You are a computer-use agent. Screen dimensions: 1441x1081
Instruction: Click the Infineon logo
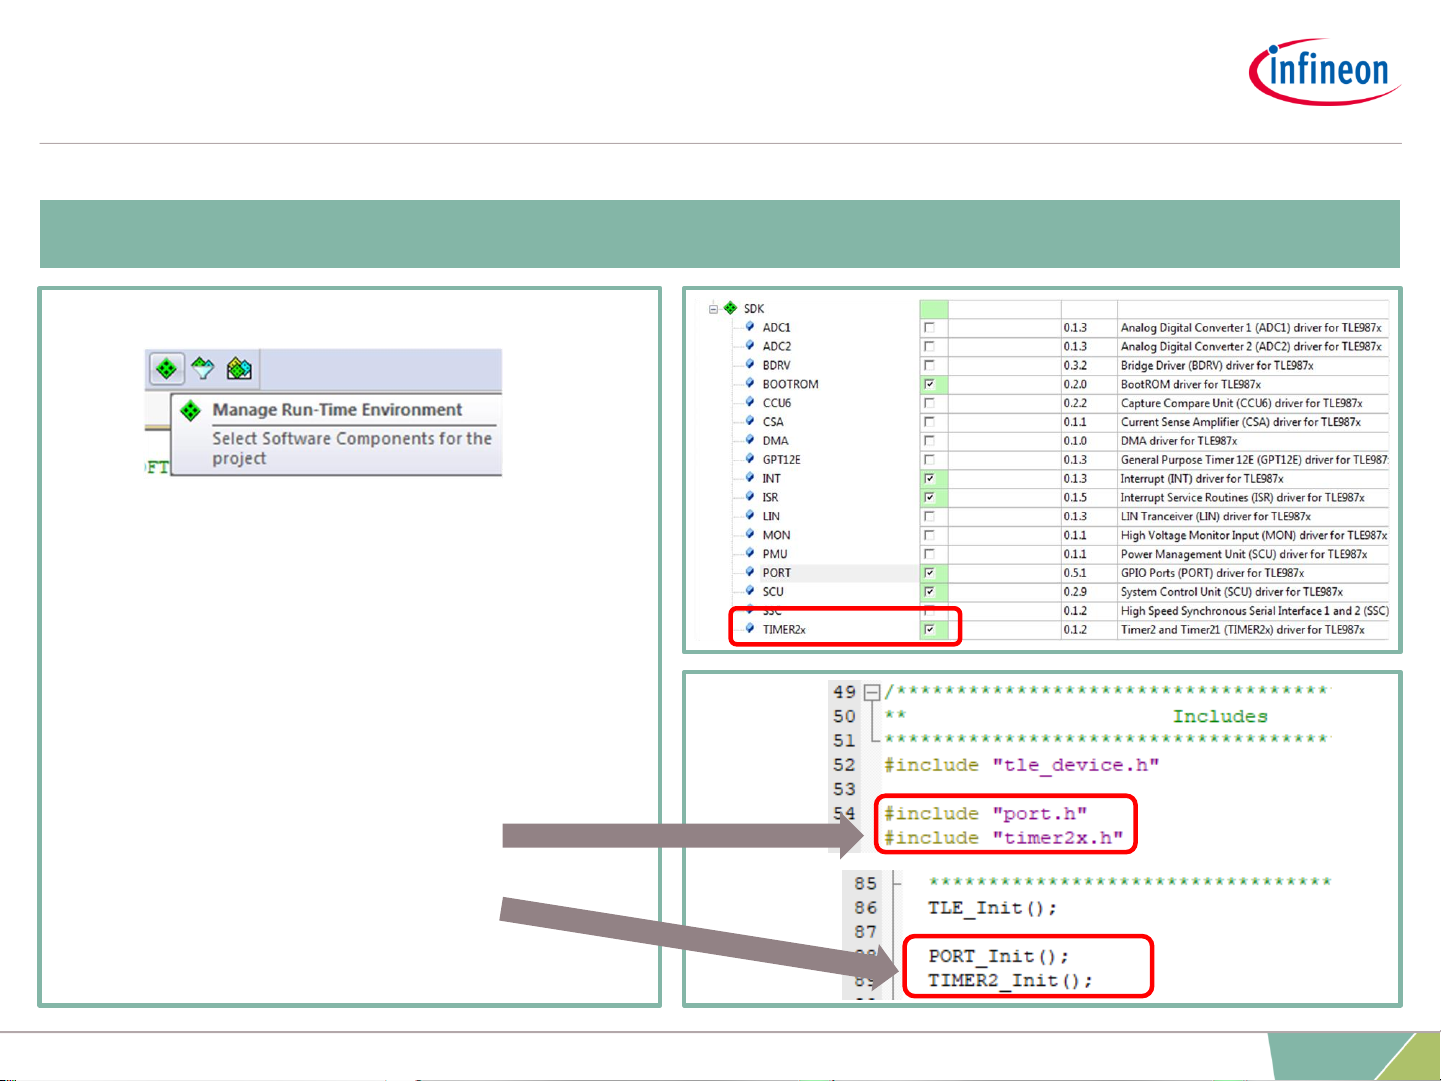coord(1325,72)
